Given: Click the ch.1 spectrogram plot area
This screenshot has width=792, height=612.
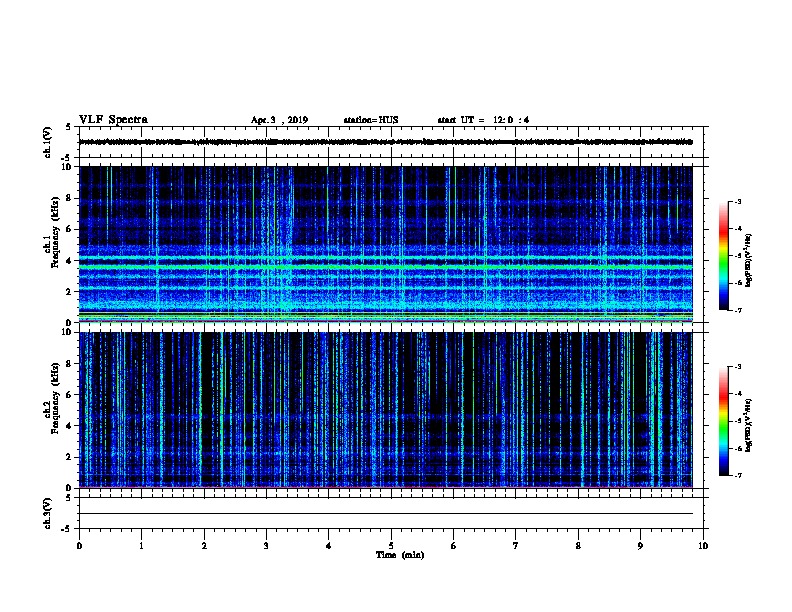Looking at the screenshot, I should pos(386,244).
